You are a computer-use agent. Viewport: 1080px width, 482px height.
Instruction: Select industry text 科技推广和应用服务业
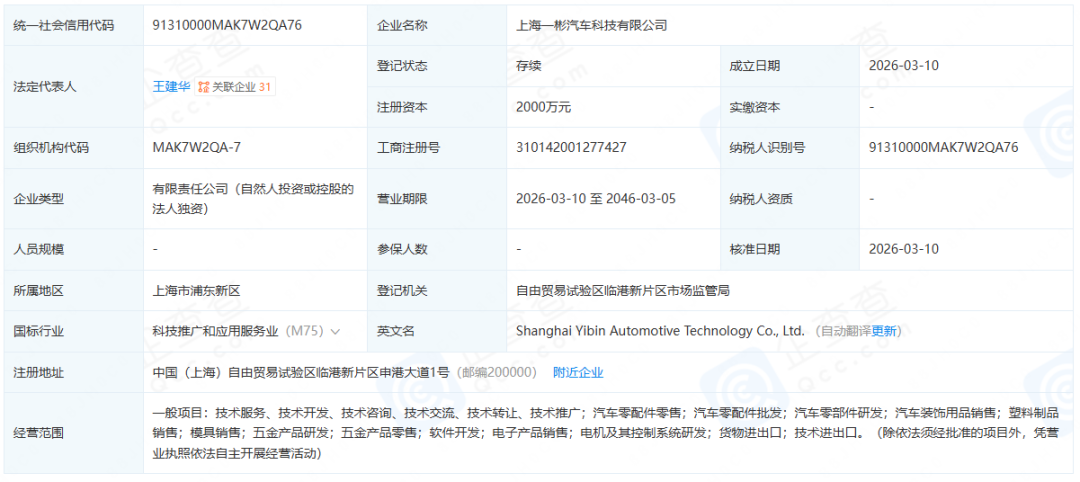[x=216, y=331]
